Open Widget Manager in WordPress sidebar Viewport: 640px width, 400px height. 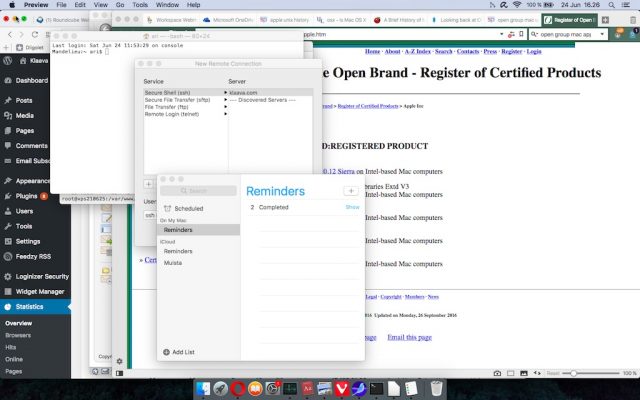(36, 291)
